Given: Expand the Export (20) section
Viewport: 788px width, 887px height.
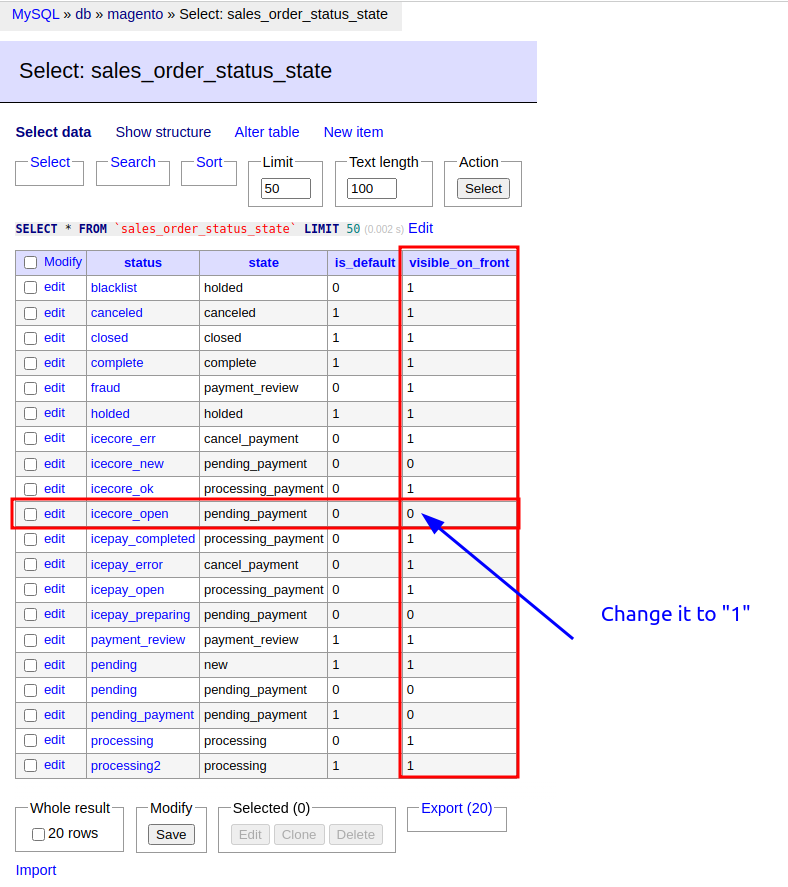Looking at the screenshot, I should [457, 808].
